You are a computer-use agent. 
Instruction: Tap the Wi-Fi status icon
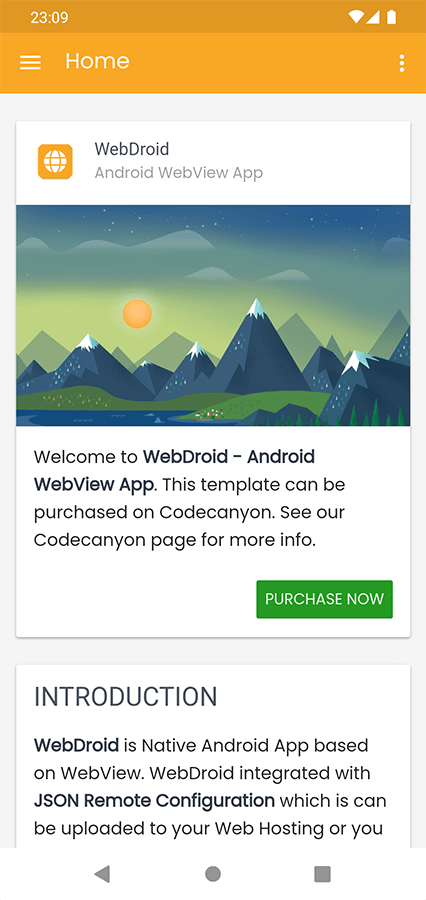pyautogui.click(x=356, y=17)
